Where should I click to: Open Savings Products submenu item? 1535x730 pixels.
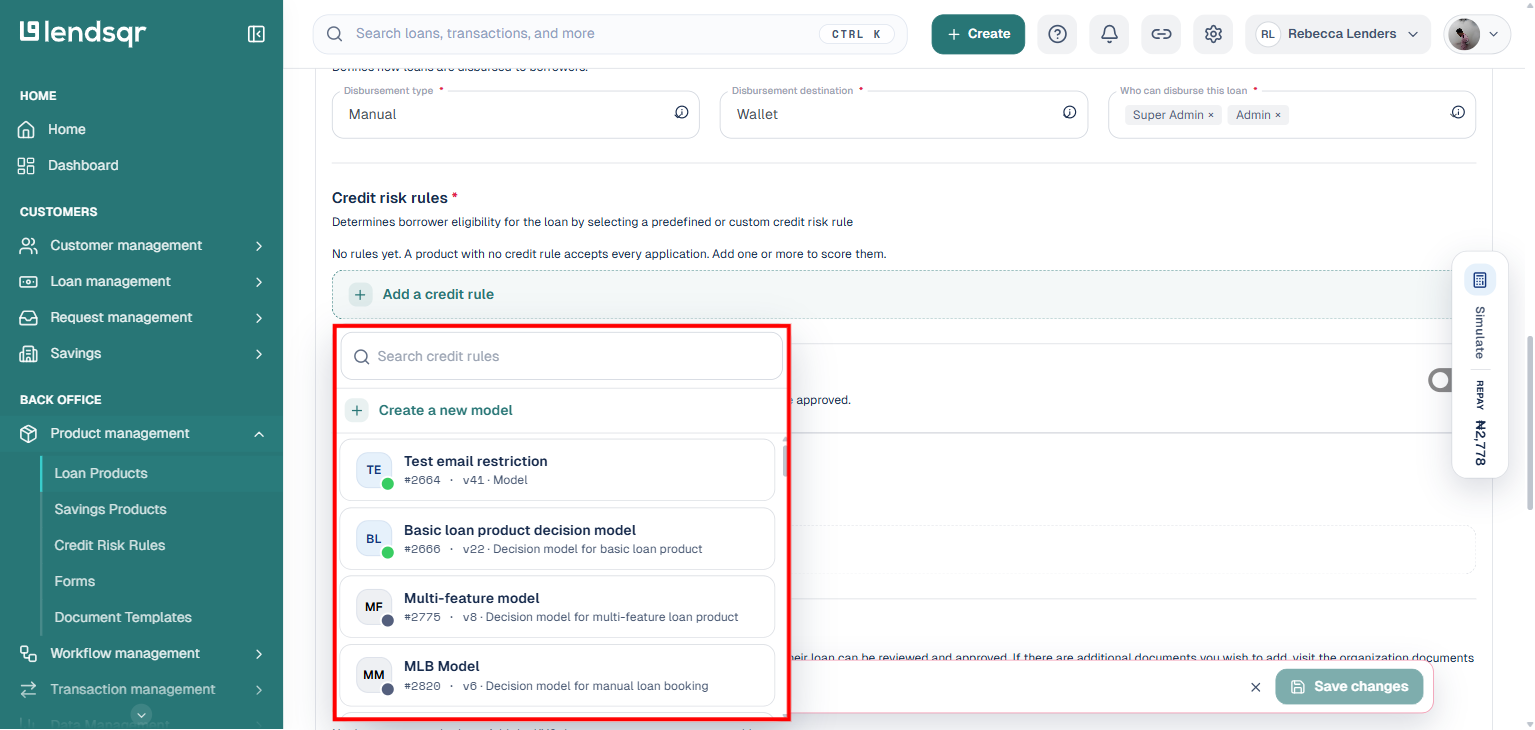coord(110,509)
